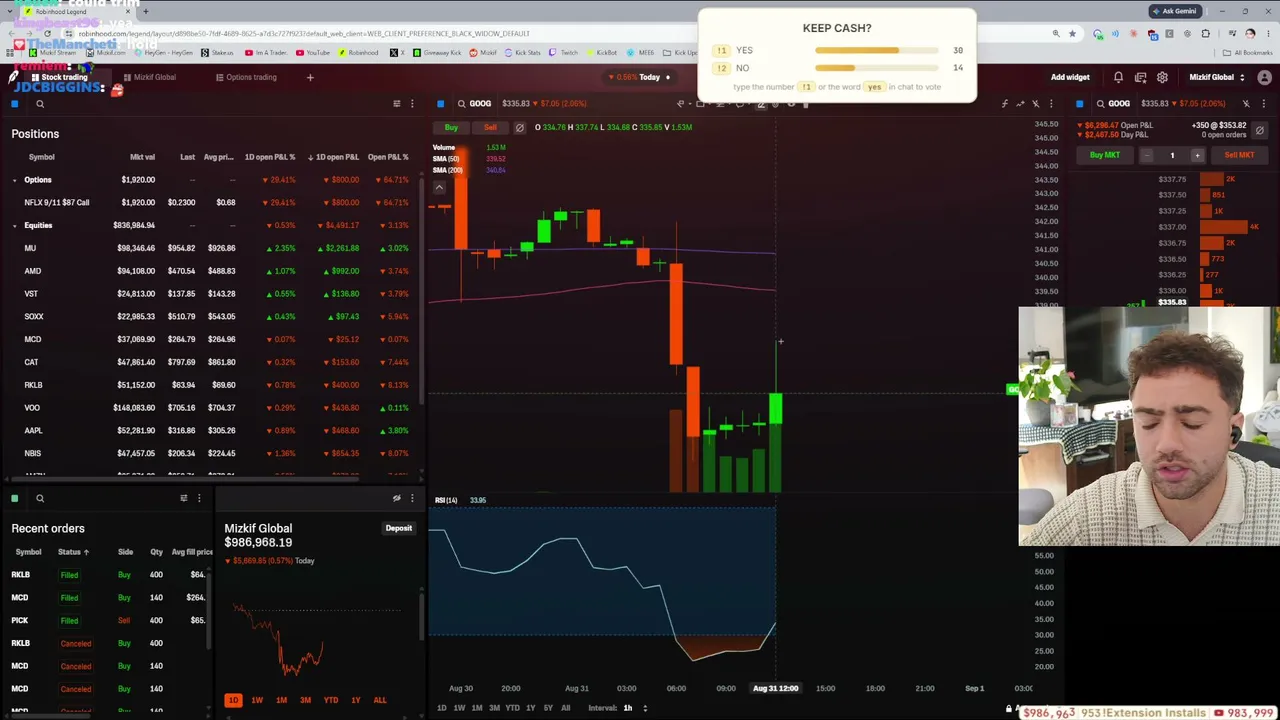Click the Buy button on GOOG chart
1280x720 pixels.
click(x=451, y=127)
